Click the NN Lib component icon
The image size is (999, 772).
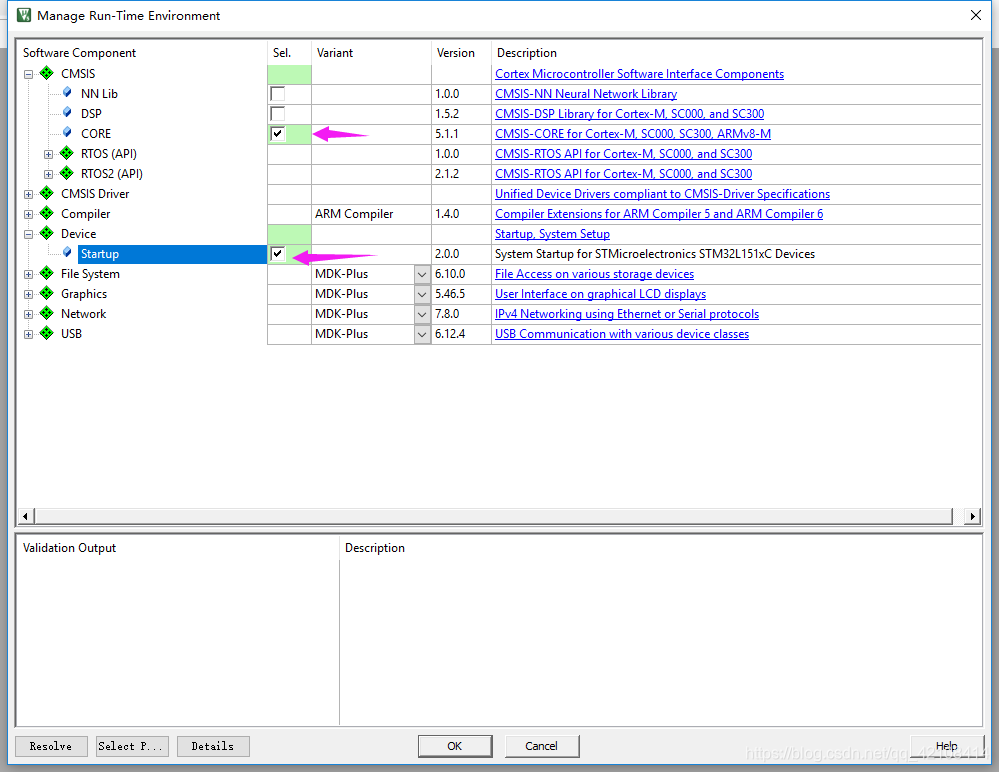[x=67, y=93]
